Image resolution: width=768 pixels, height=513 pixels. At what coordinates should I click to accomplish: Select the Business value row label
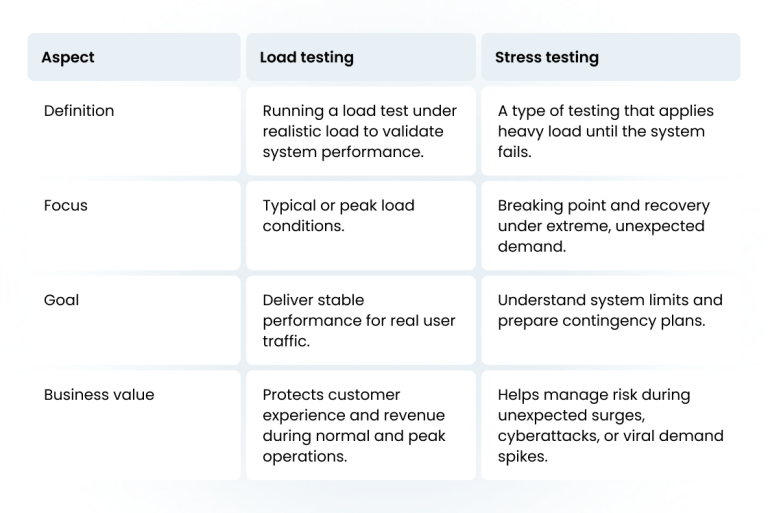click(x=99, y=395)
